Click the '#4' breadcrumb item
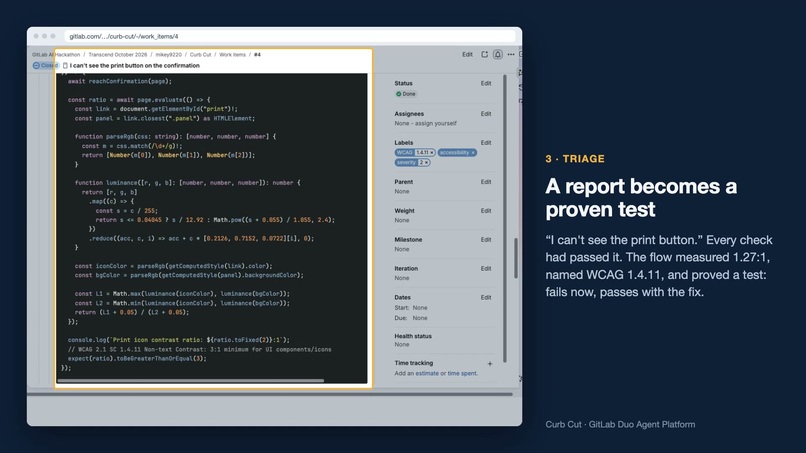This screenshot has width=806, height=453. (258, 55)
